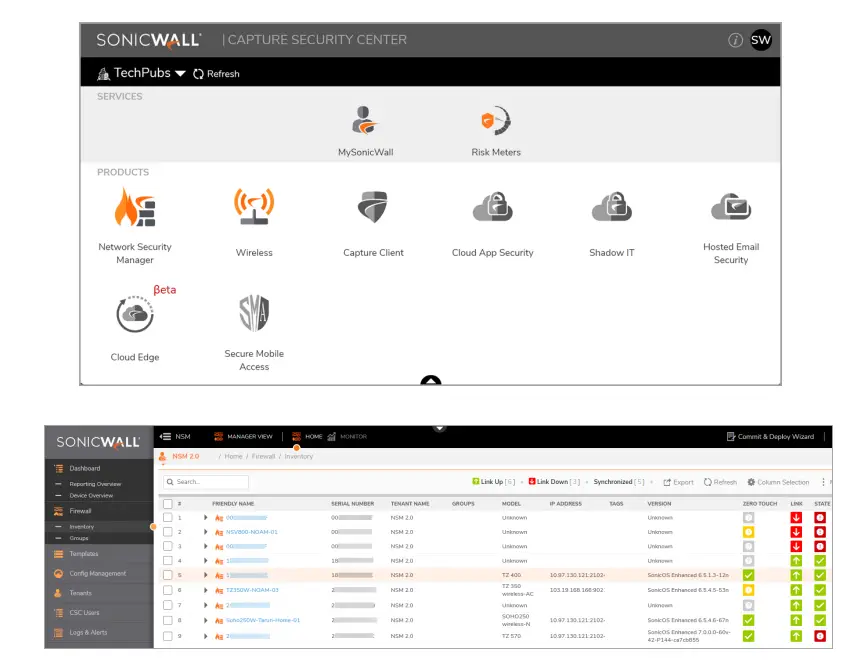861x665 pixels.
Task: Switch to Manager View
Action: tap(243, 437)
